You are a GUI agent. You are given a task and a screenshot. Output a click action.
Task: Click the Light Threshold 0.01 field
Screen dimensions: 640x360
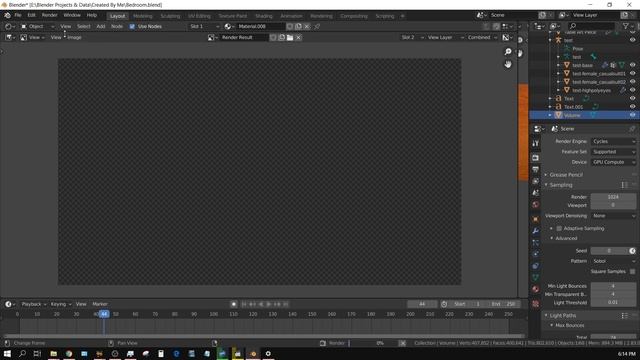pyautogui.click(x=613, y=303)
